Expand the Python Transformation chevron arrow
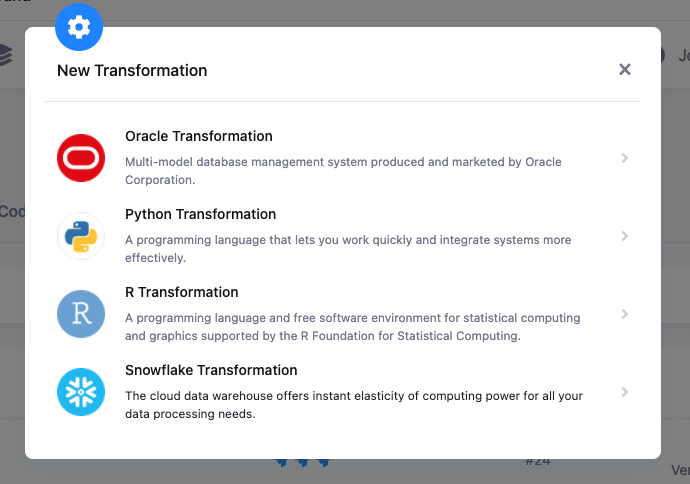The height and width of the screenshot is (484, 690). [x=624, y=236]
